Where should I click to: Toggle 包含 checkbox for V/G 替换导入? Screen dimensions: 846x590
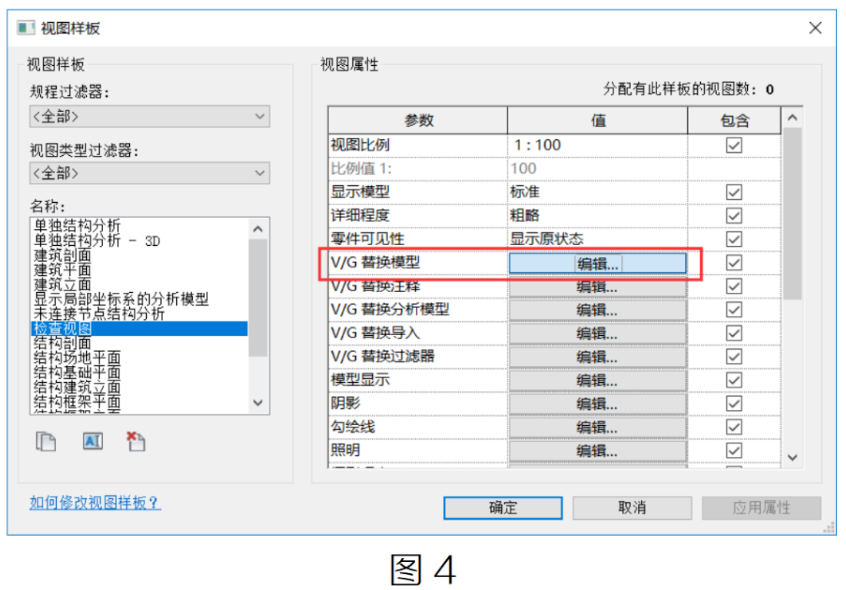(734, 333)
